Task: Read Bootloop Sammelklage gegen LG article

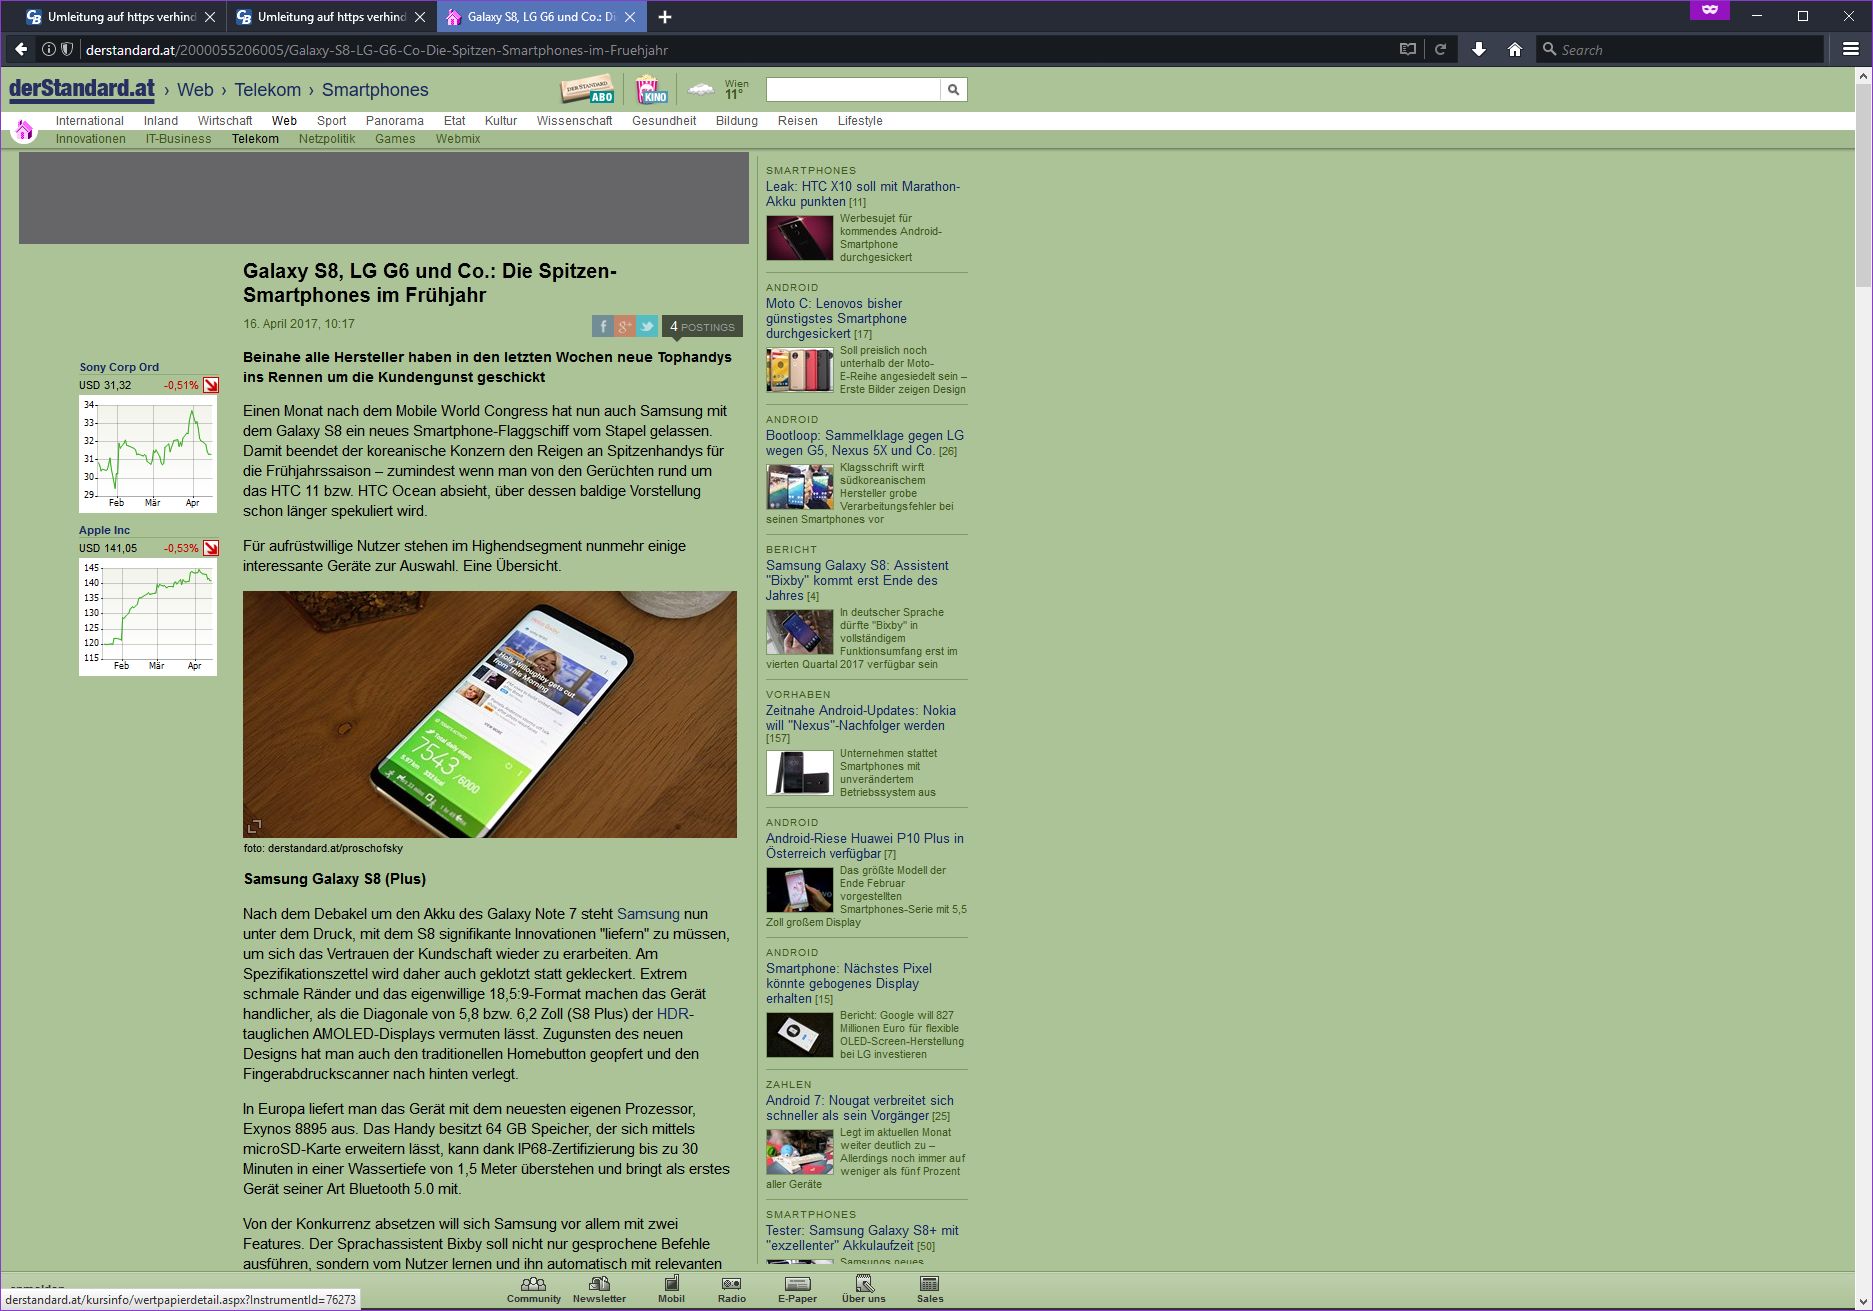Action: (865, 443)
